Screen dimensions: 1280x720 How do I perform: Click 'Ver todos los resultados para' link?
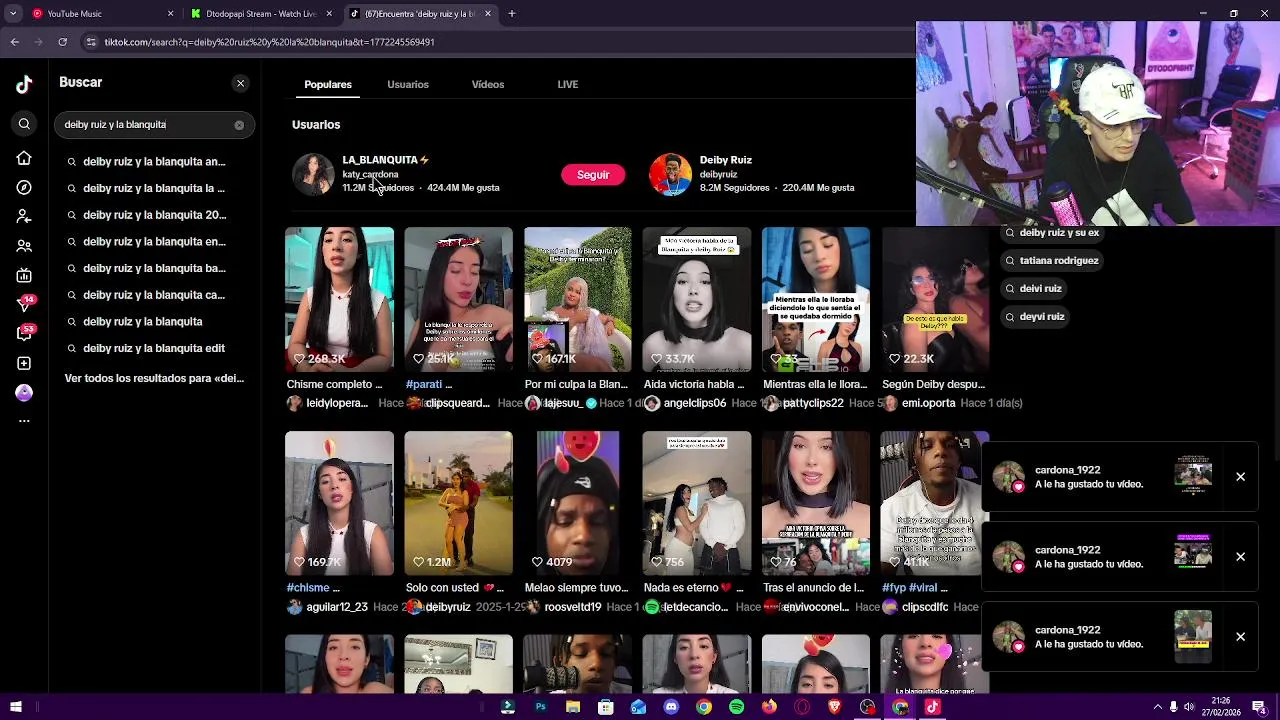coord(154,379)
